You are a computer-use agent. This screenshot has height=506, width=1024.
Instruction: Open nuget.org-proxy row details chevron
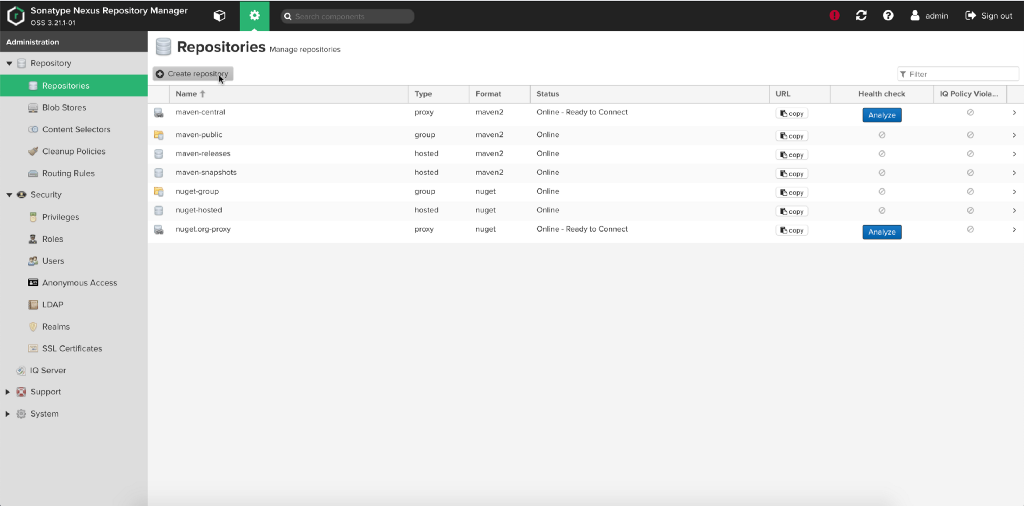1014,230
